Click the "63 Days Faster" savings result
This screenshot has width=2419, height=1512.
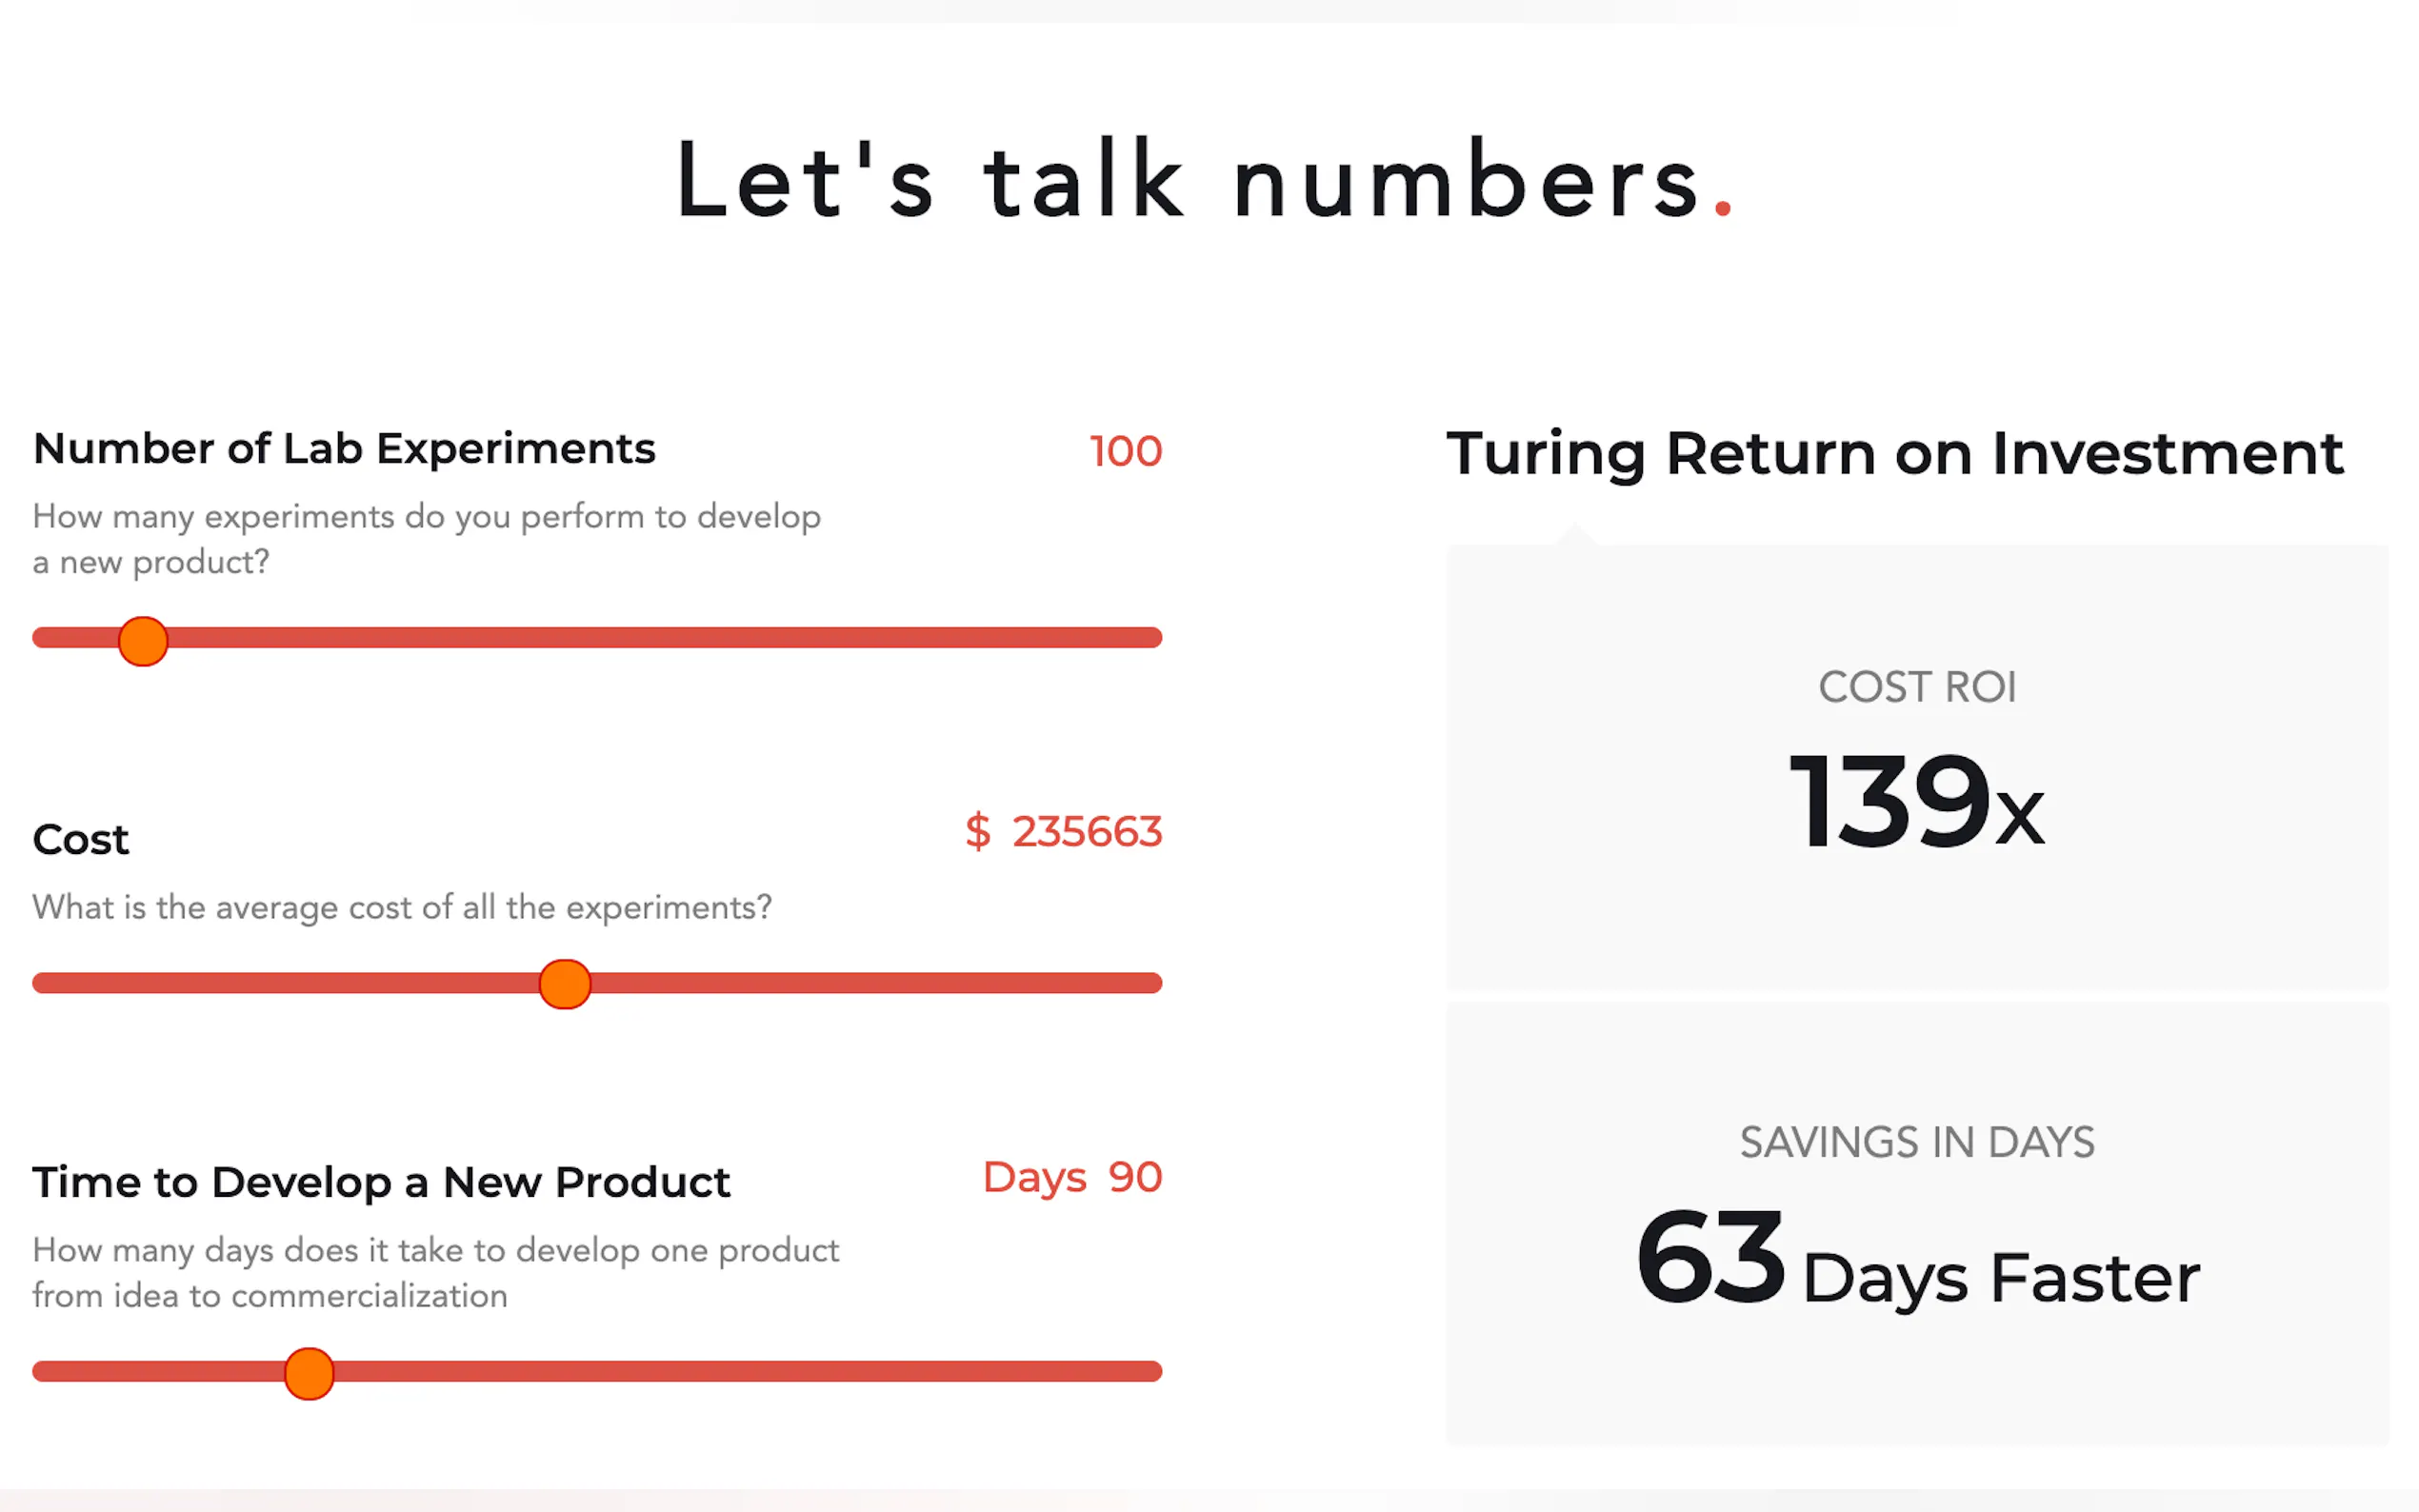click(x=1917, y=1259)
